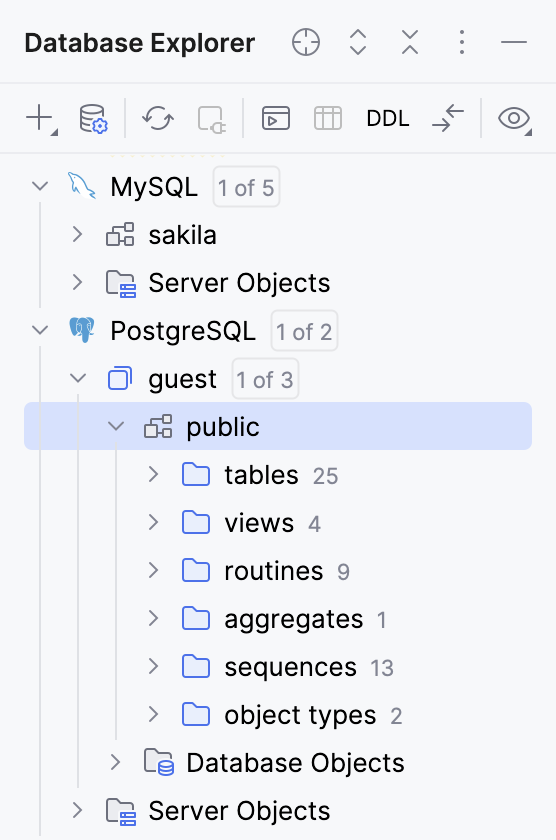
Task: Toggle the View Options eye icon
Action: (514, 118)
